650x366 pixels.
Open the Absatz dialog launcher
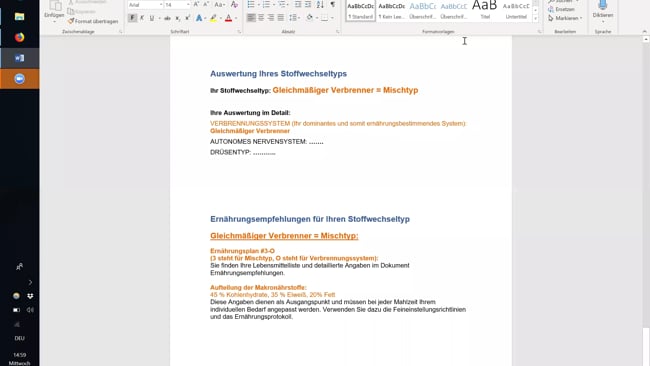(x=338, y=32)
